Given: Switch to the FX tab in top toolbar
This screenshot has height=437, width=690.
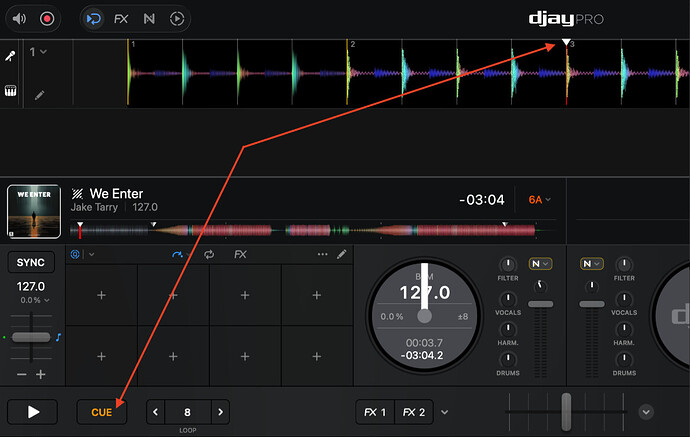Looking at the screenshot, I should (x=120, y=19).
